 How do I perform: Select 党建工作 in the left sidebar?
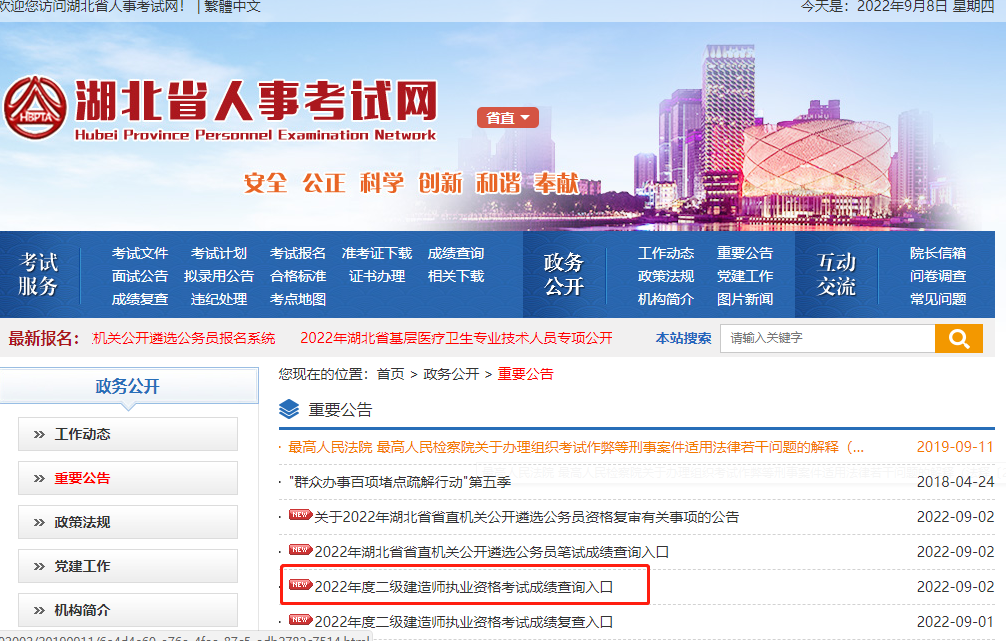(x=128, y=566)
